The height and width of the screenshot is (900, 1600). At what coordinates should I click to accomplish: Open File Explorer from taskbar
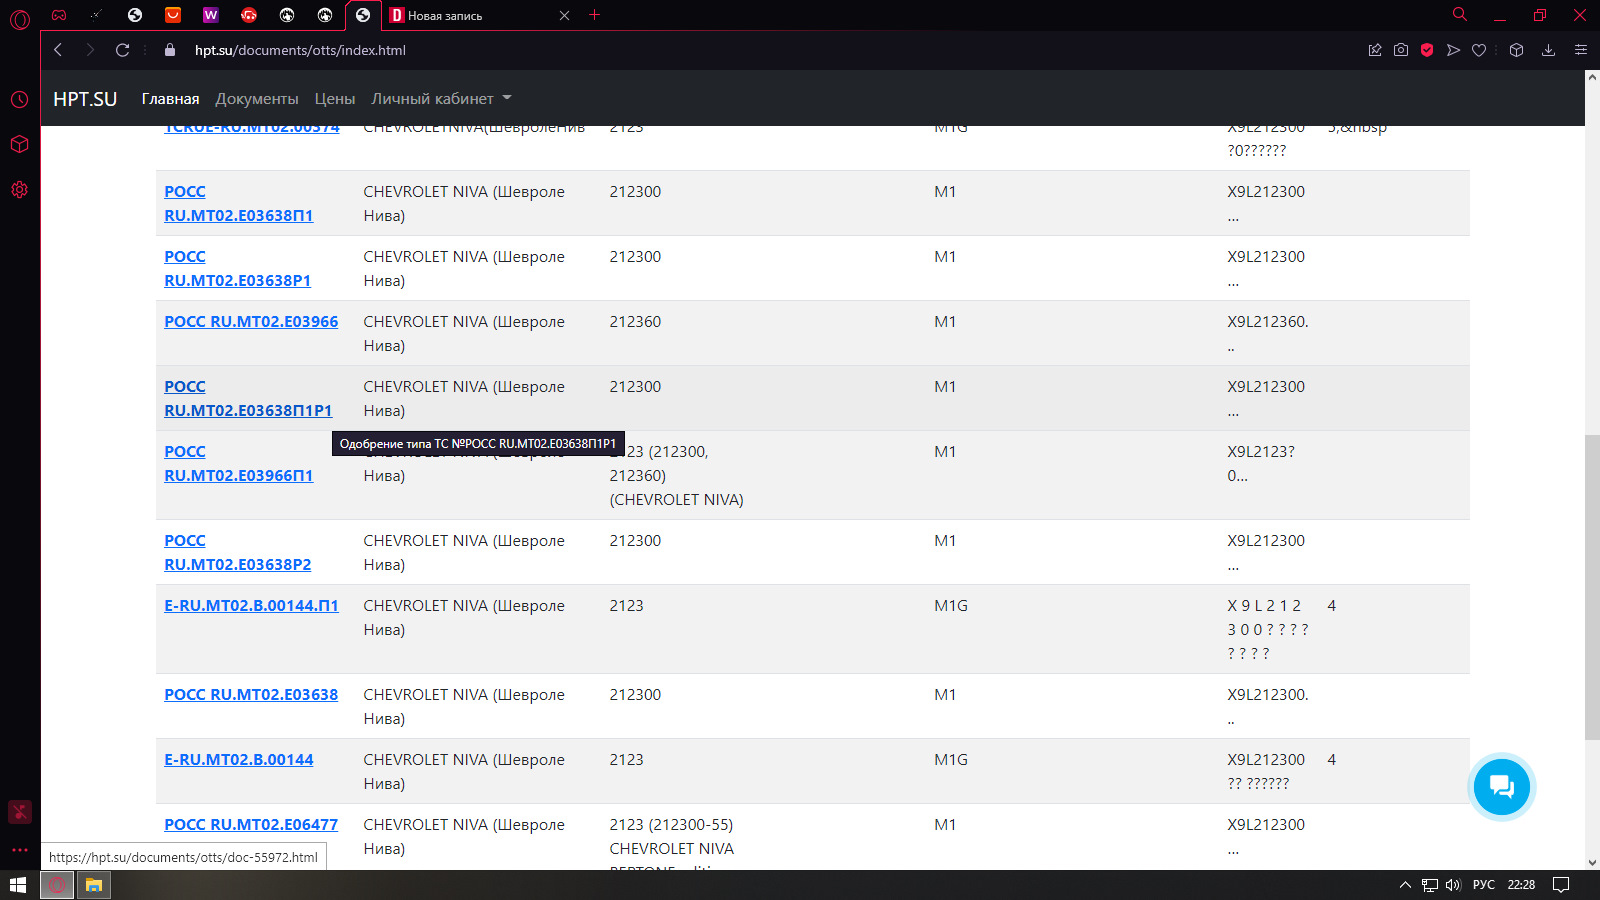click(94, 885)
